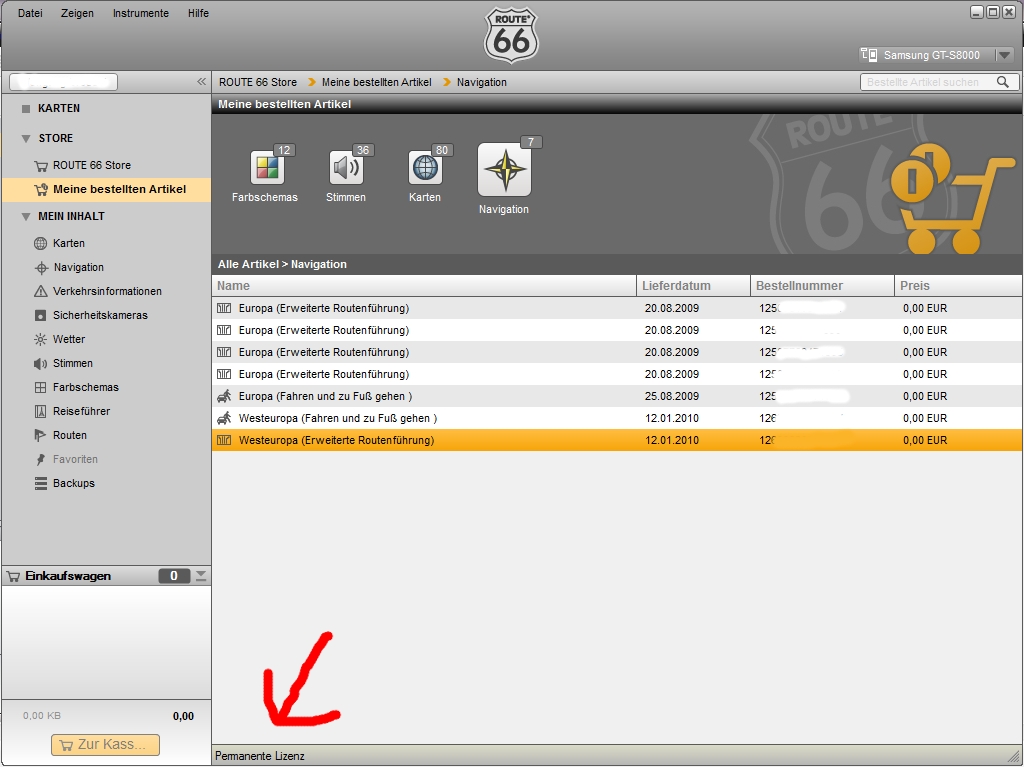Click Alle Artikel in list heading

point(248,264)
